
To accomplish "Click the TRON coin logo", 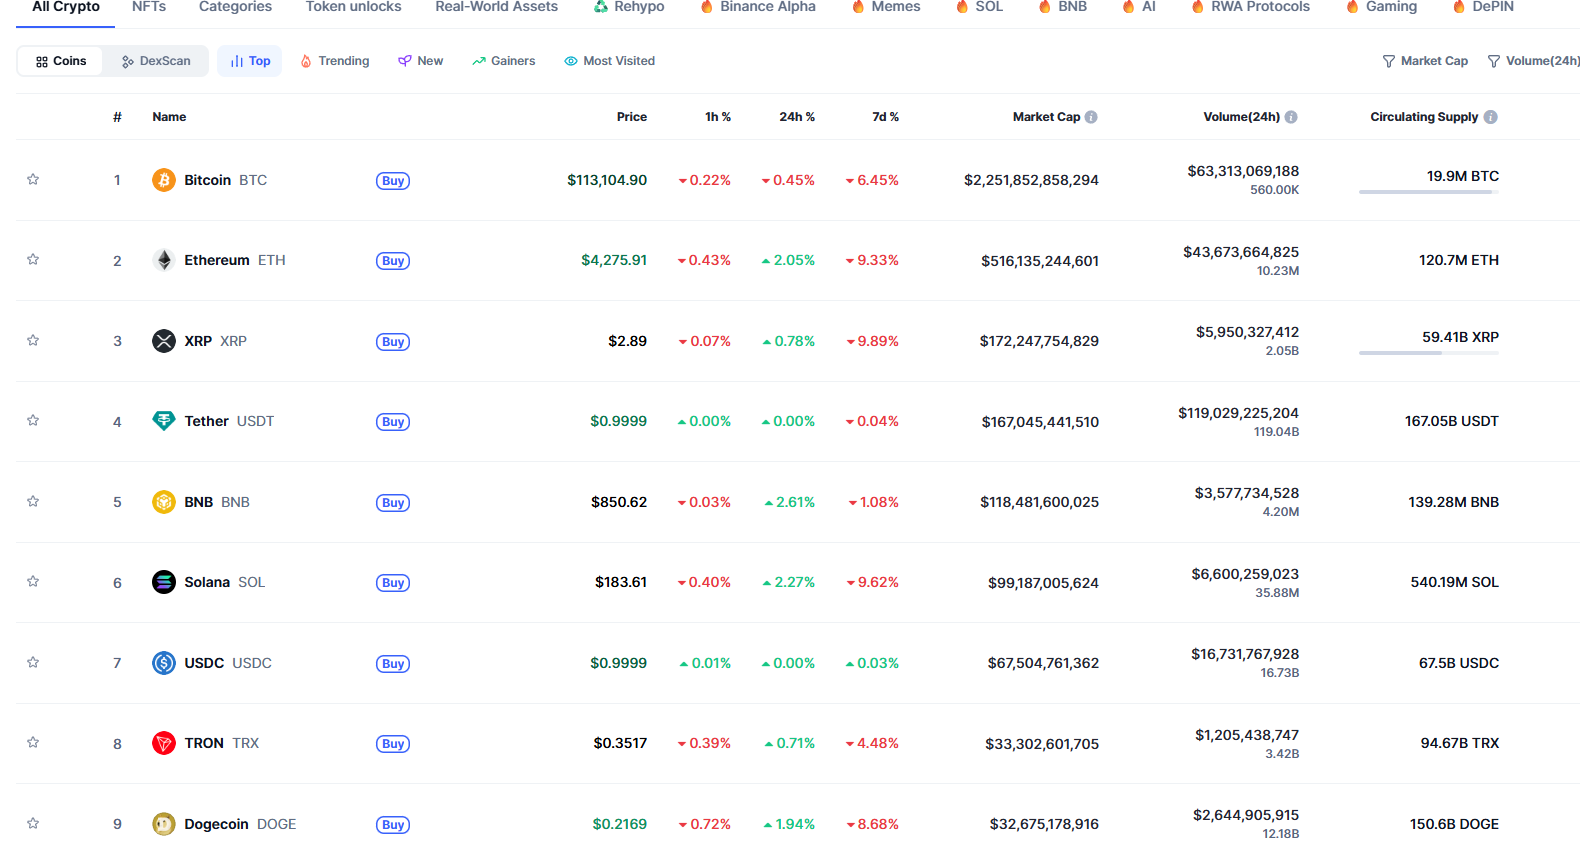I will click(x=164, y=743).
